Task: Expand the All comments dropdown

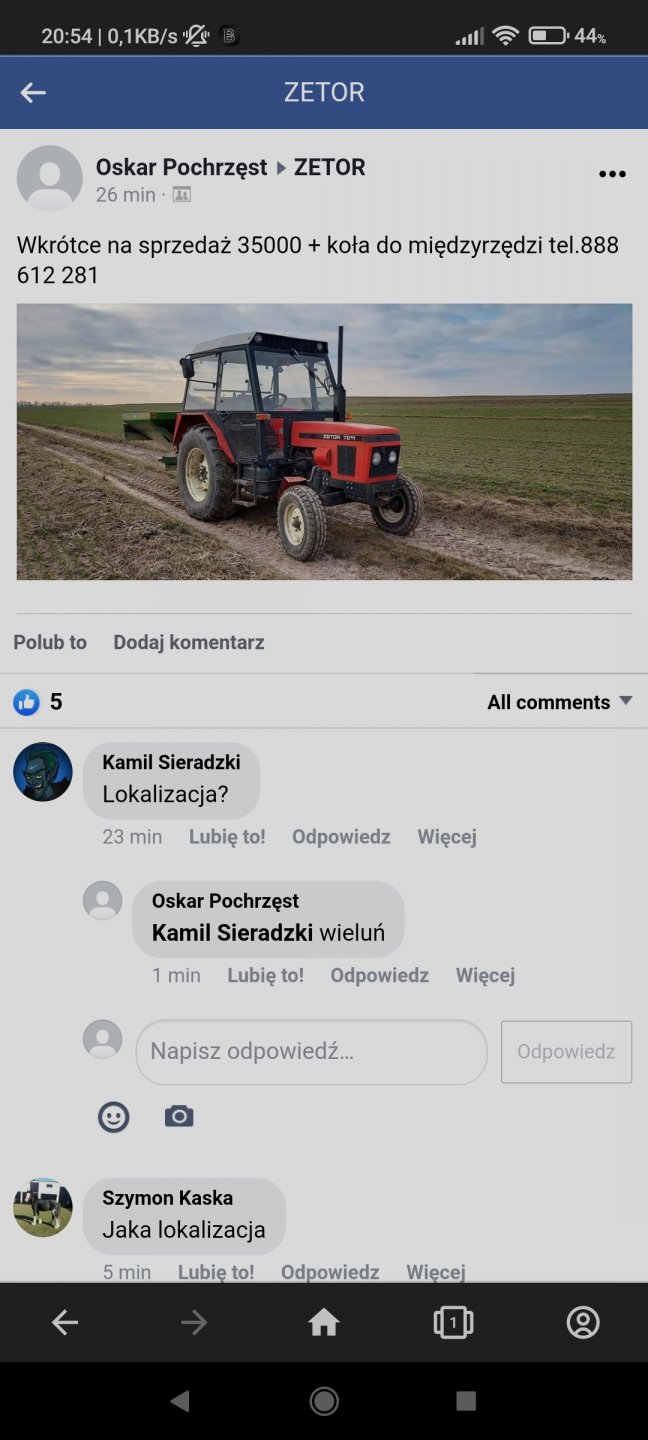Action: pos(560,702)
